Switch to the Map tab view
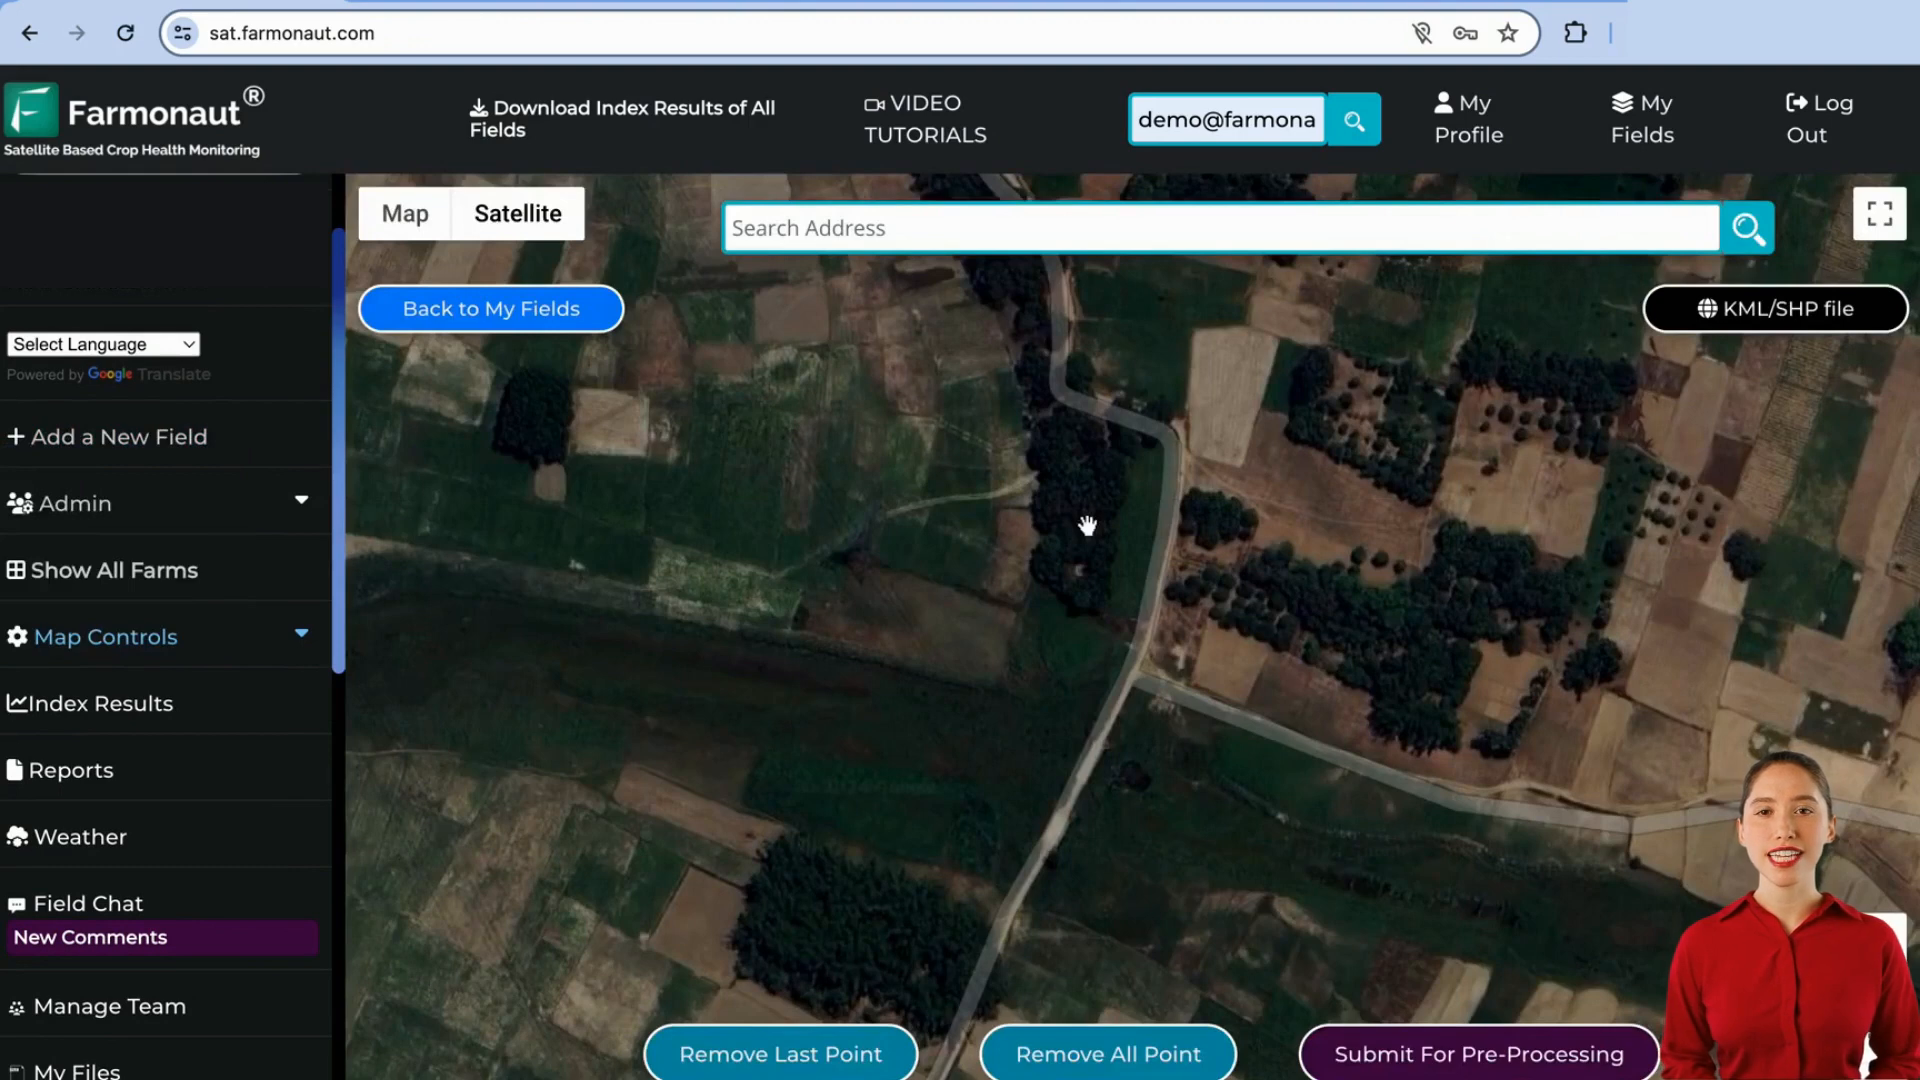 click(405, 214)
